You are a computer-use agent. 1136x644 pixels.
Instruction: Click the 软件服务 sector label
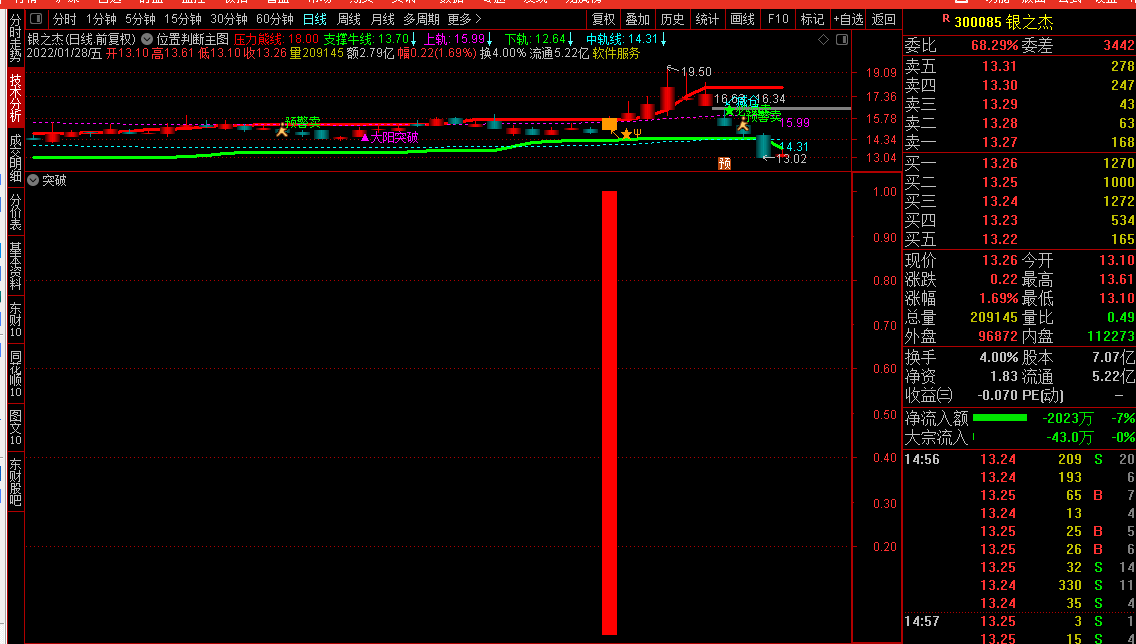616,53
